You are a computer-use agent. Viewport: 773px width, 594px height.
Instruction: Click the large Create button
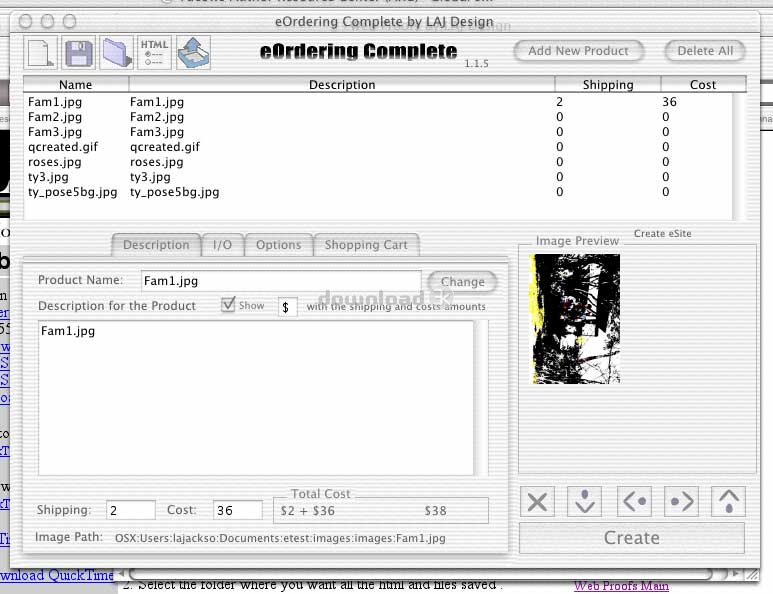point(631,538)
